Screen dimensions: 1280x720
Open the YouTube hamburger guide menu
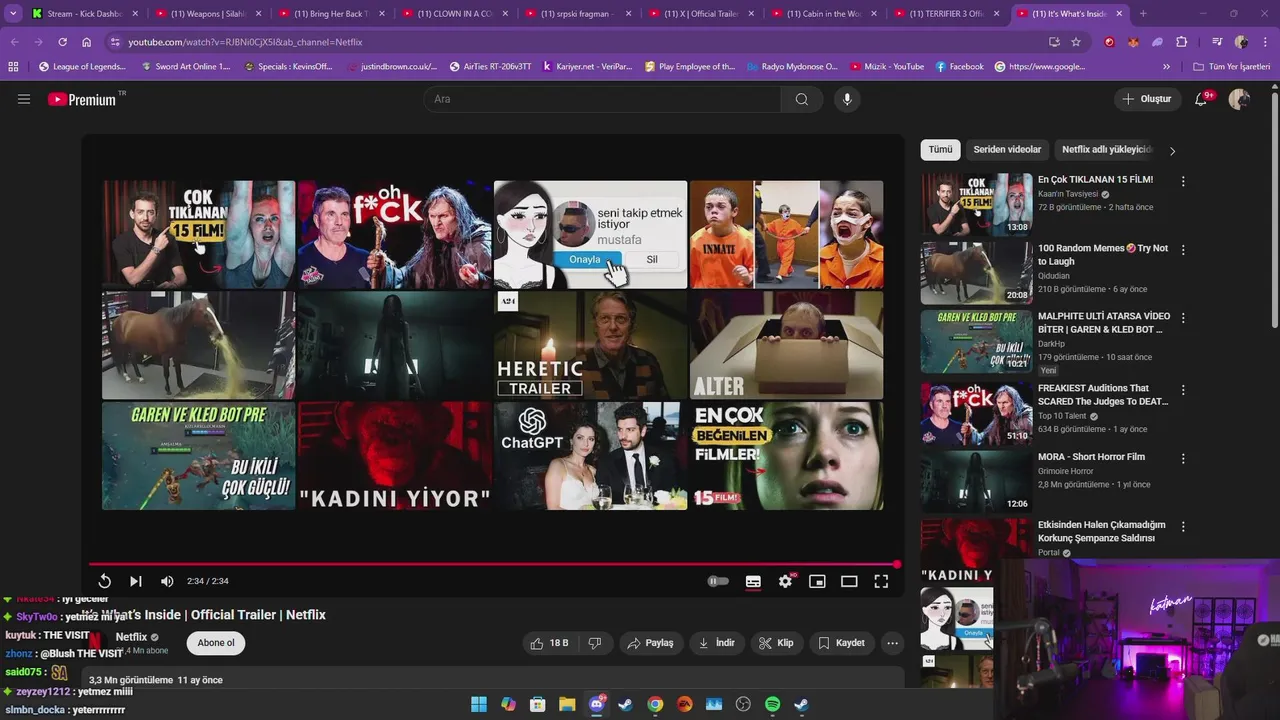click(24, 99)
